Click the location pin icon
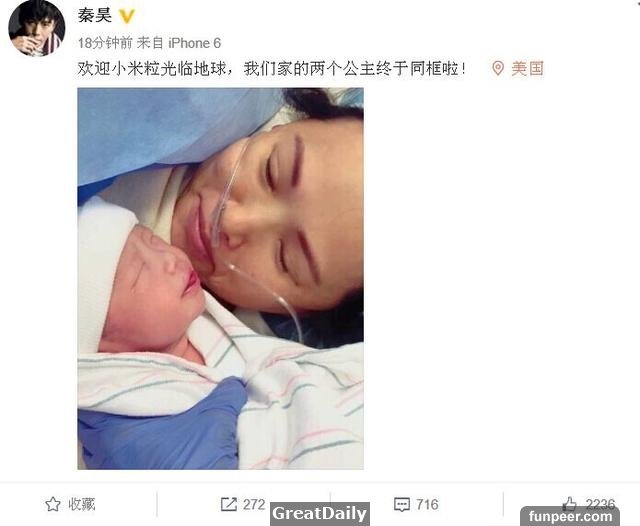Screen dimensions: 640x526 point(498,68)
